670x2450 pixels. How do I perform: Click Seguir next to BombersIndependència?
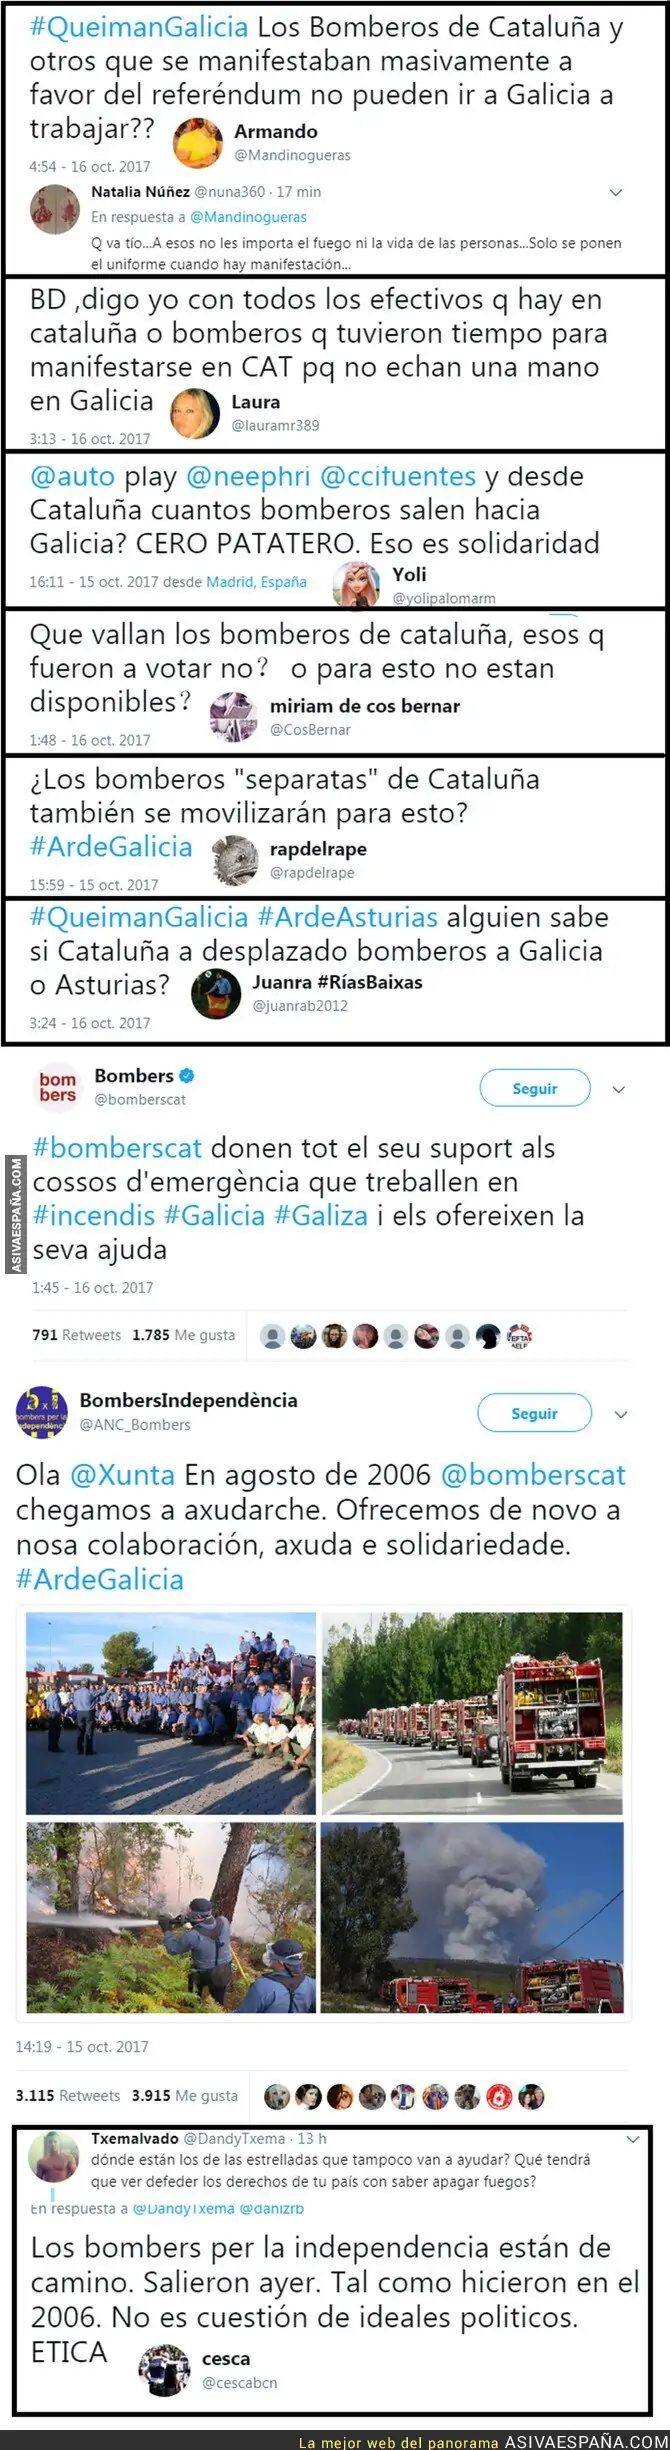pos(535,1413)
